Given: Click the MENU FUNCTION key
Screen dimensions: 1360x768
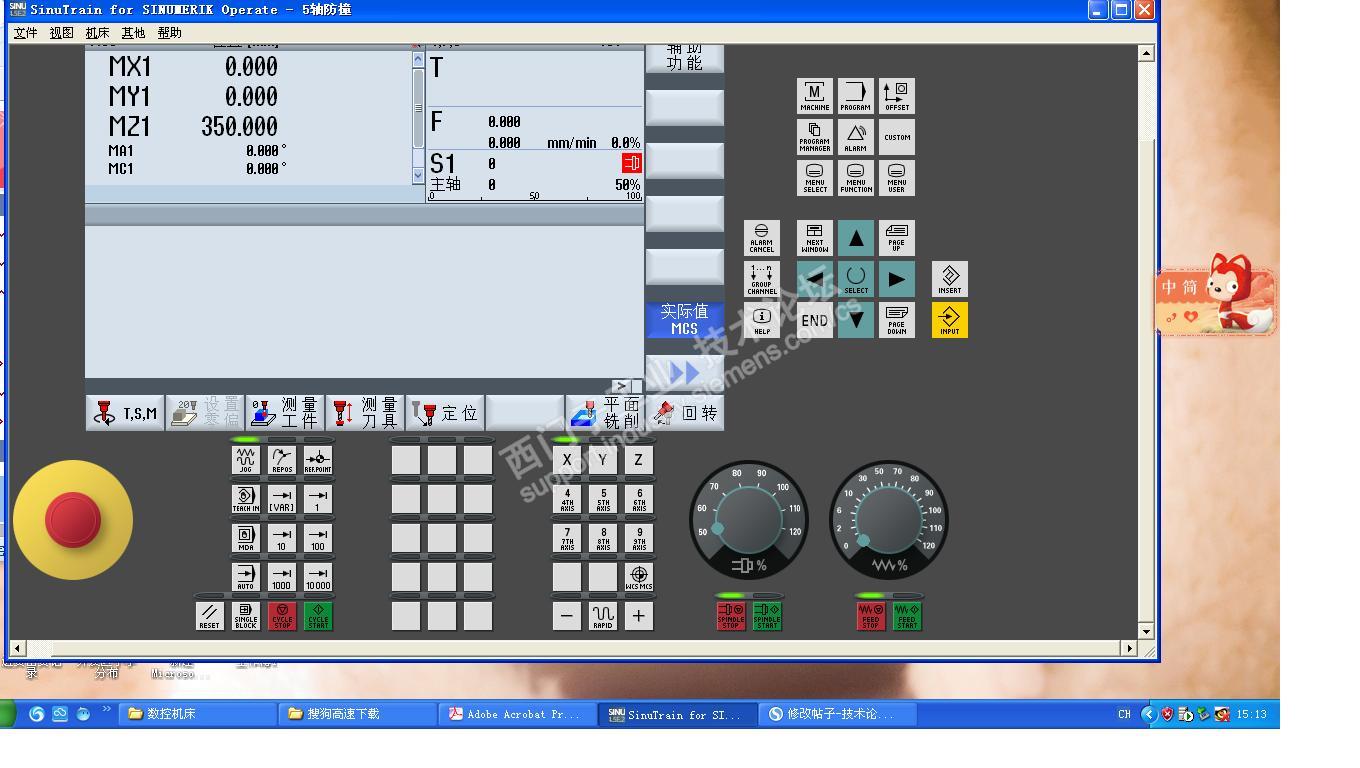Looking at the screenshot, I should tap(856, 178).
